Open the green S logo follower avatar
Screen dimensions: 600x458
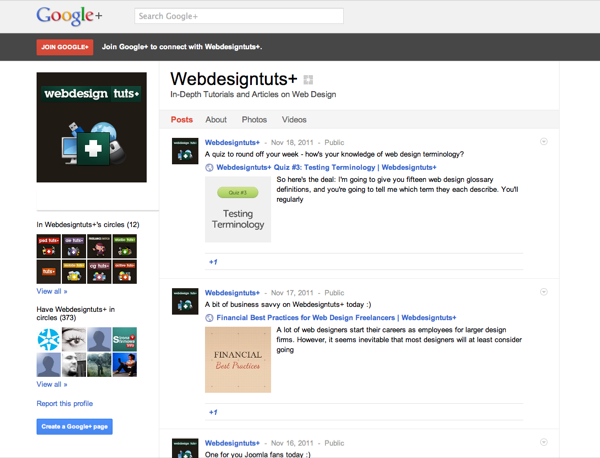[125, 339]
